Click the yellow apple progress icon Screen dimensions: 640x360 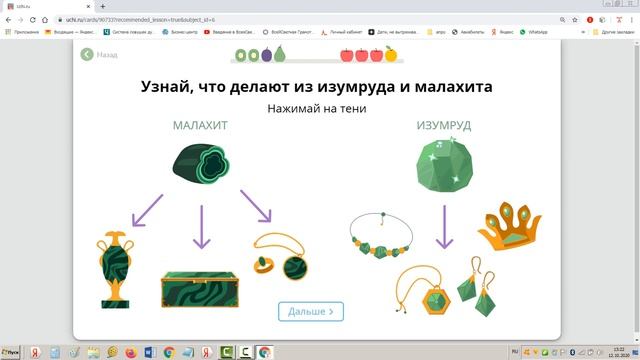point(391,54)
